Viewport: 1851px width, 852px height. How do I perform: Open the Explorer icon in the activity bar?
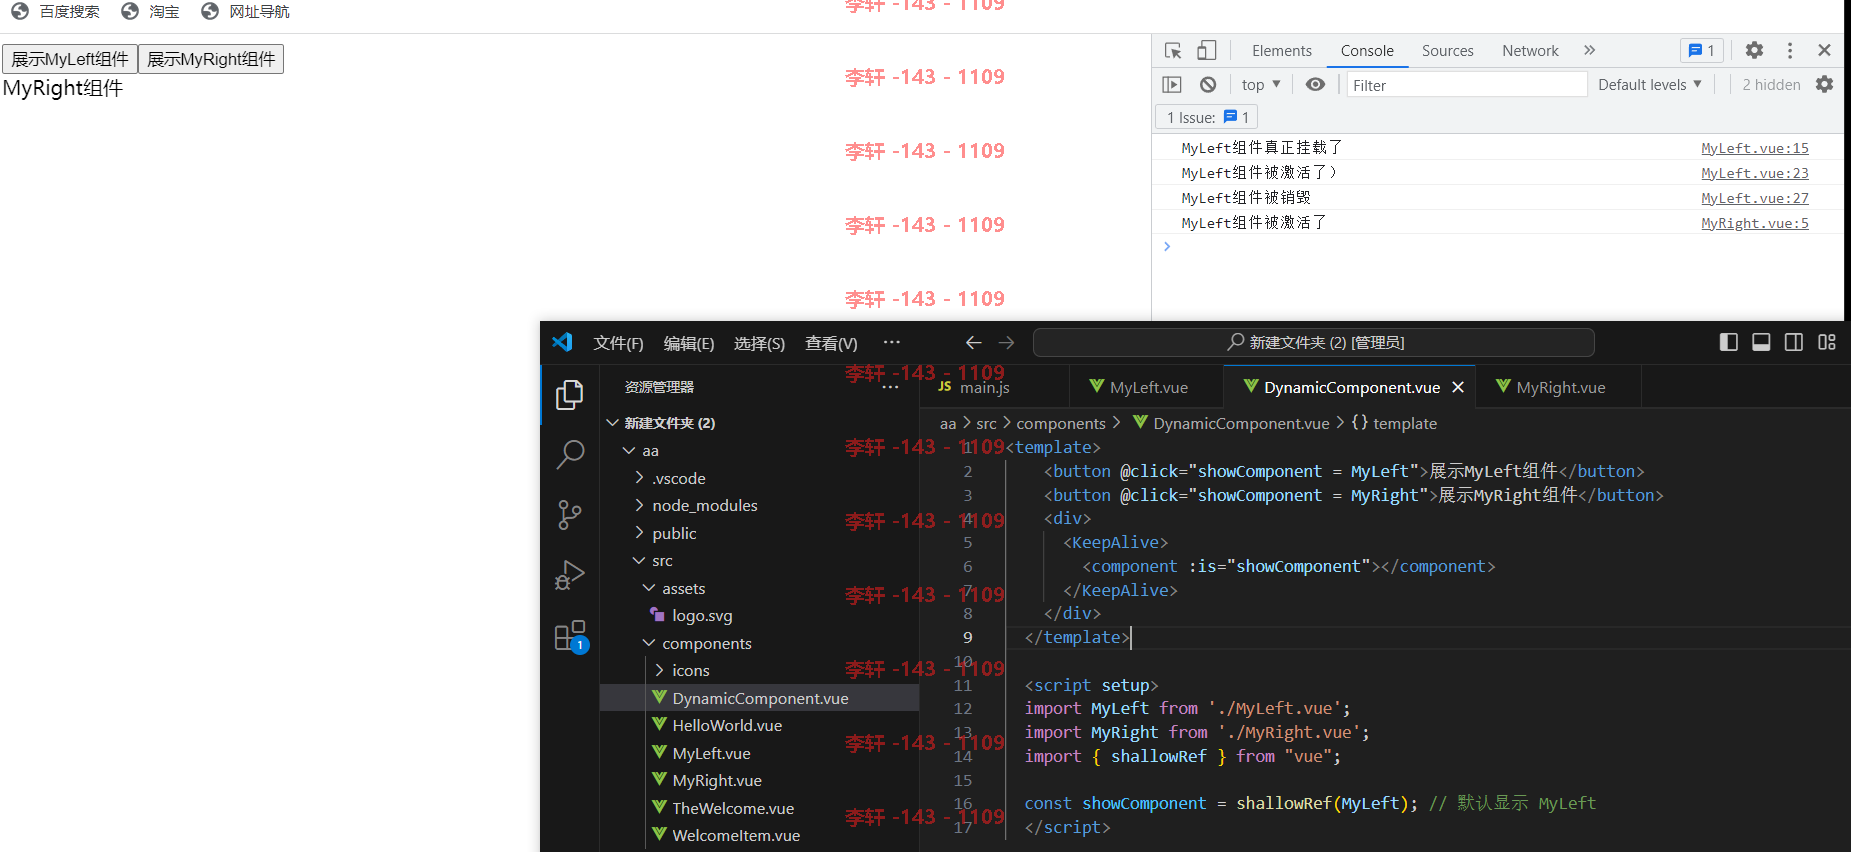pos(570,395)
